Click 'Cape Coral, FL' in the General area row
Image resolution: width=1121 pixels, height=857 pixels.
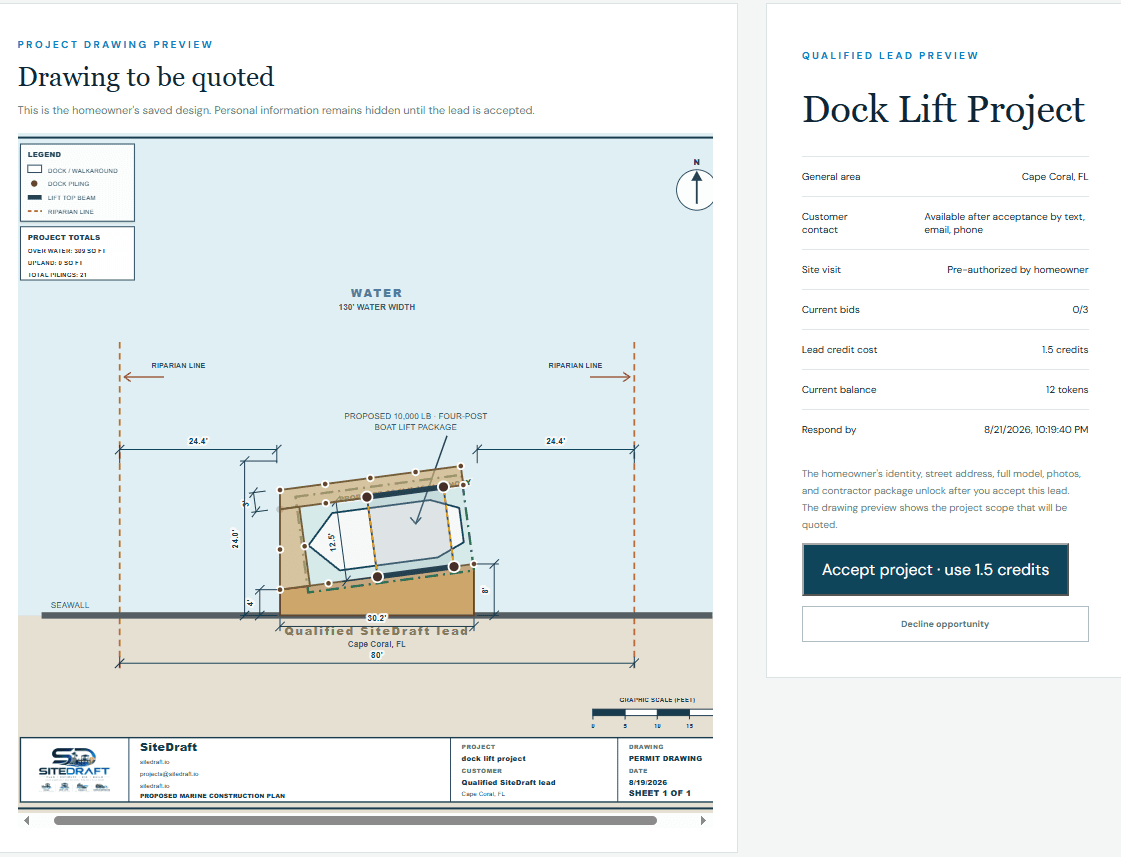tap(1055, 177)
